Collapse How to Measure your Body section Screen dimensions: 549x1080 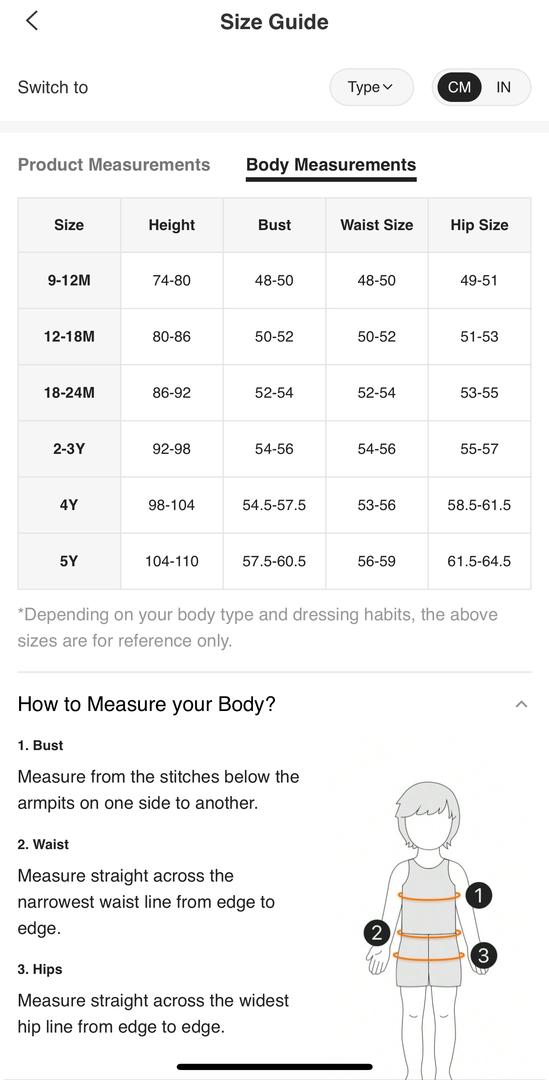tap(521, 704)
